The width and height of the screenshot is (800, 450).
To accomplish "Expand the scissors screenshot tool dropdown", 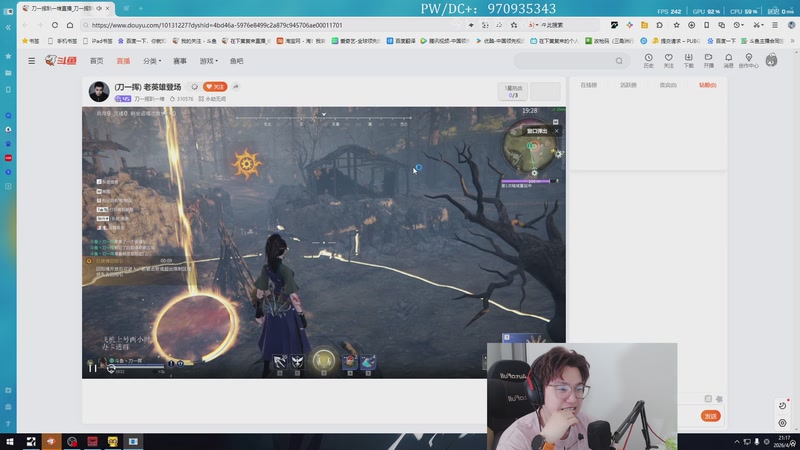I will (758, 25).
